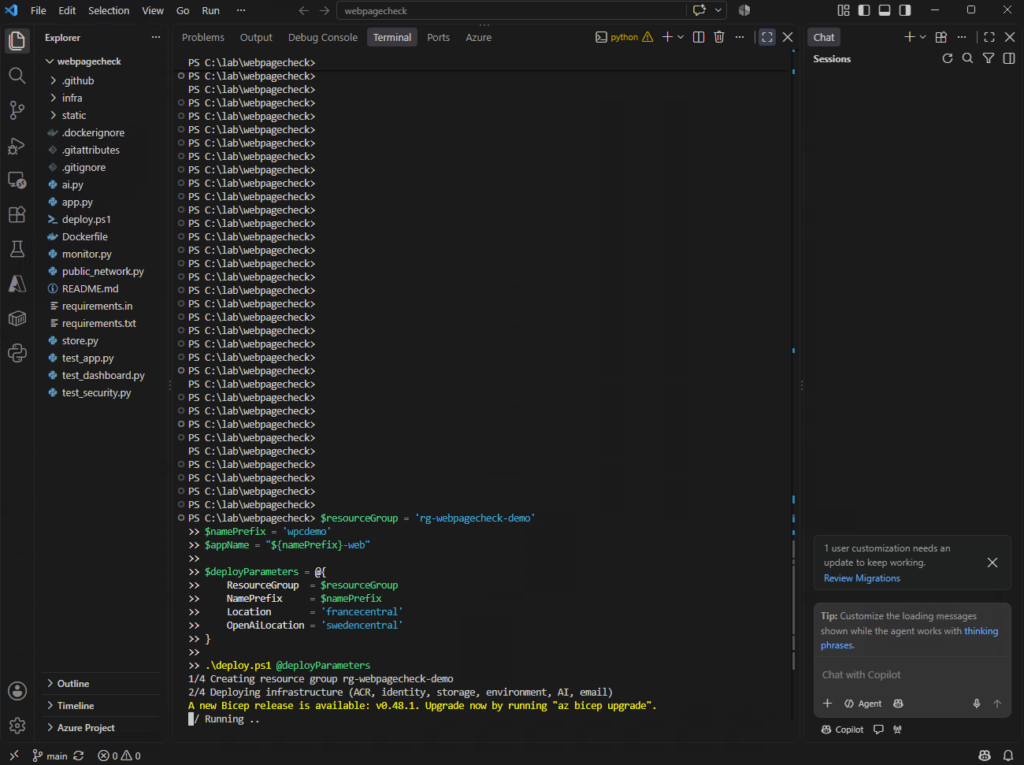Screen dimensions: 1024x765
Task: Add context to chat with plus icon
Action: 827,704
